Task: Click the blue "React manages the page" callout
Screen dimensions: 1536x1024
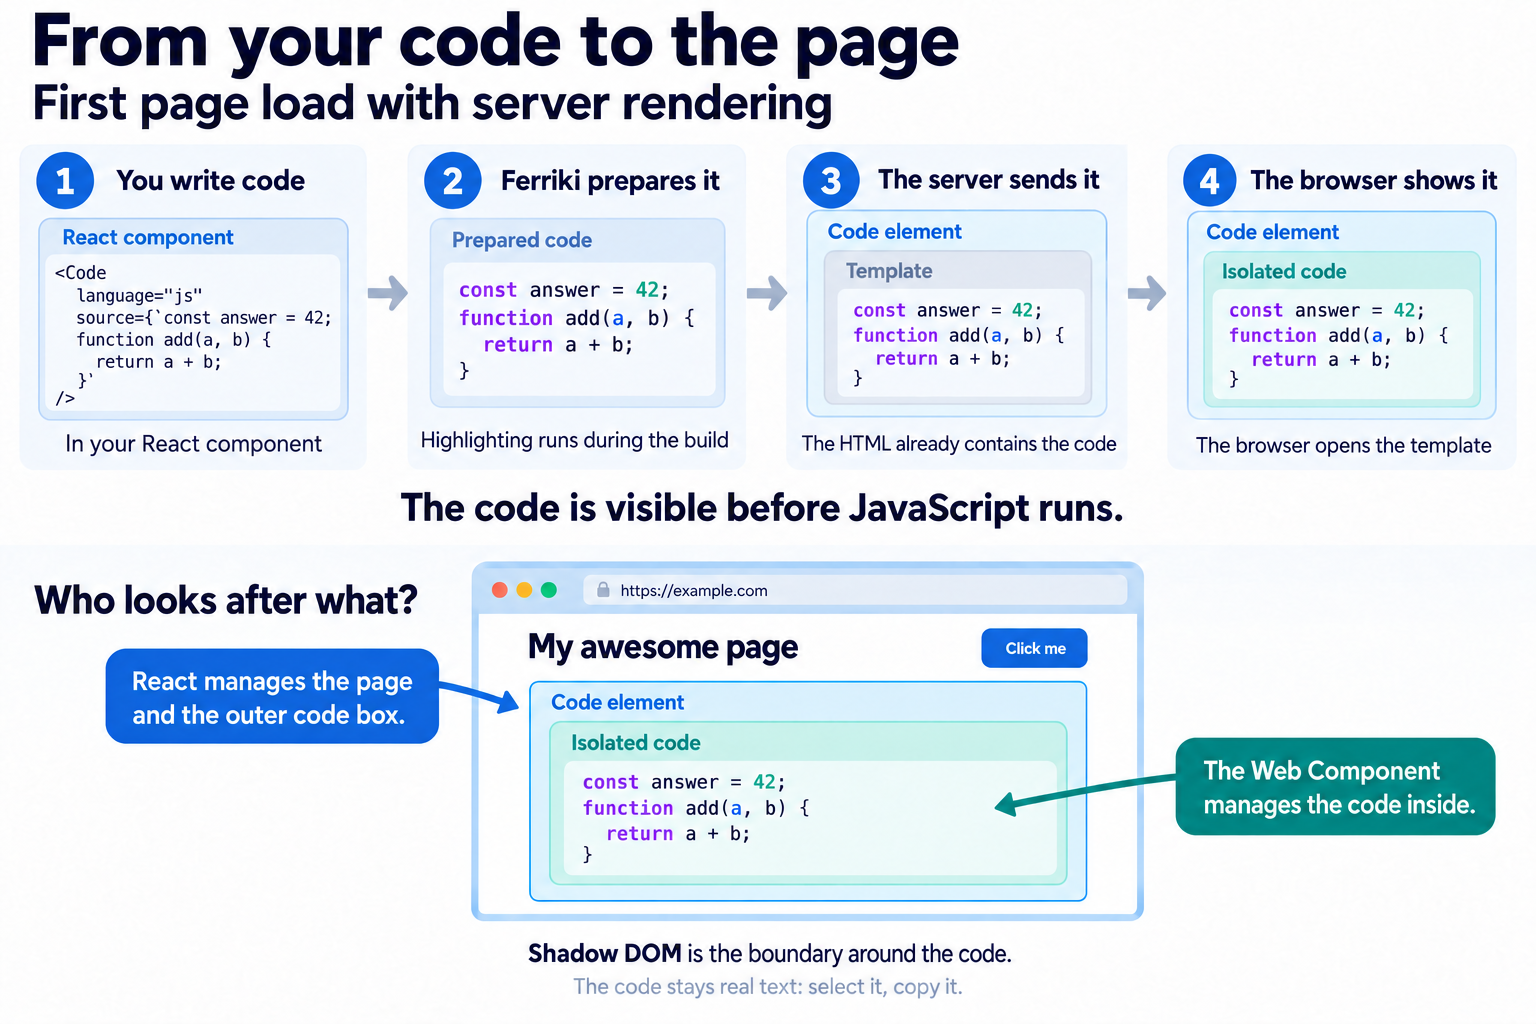Action: coord(272,697)
